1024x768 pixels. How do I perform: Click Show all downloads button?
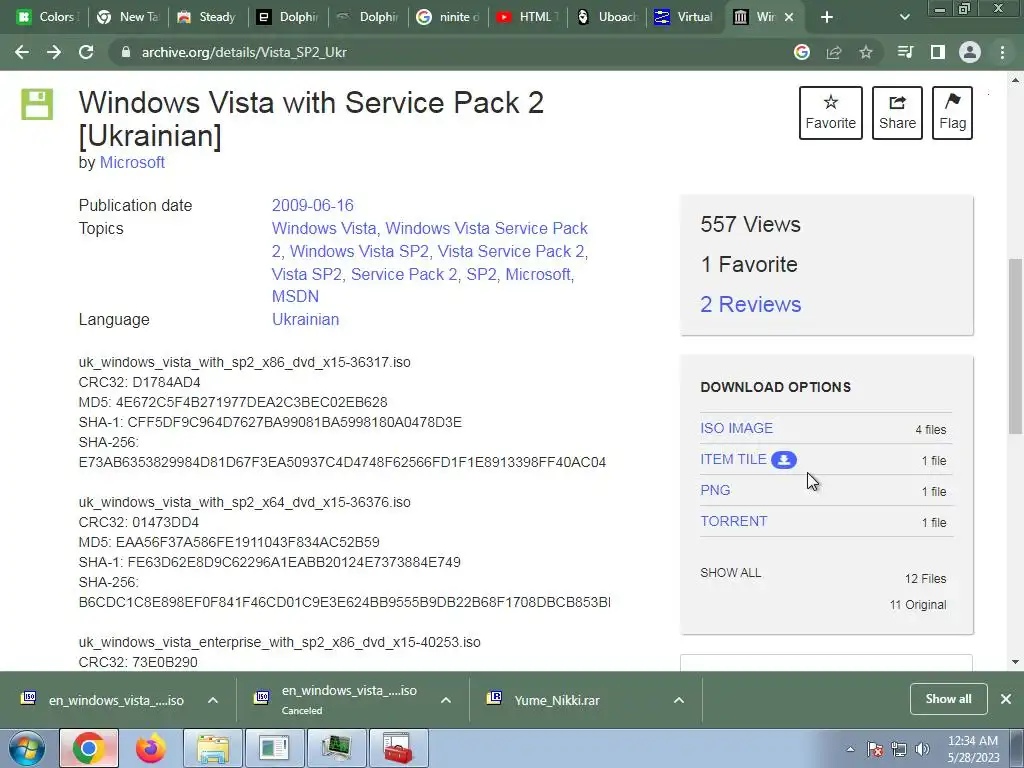(x=948, y=699)
